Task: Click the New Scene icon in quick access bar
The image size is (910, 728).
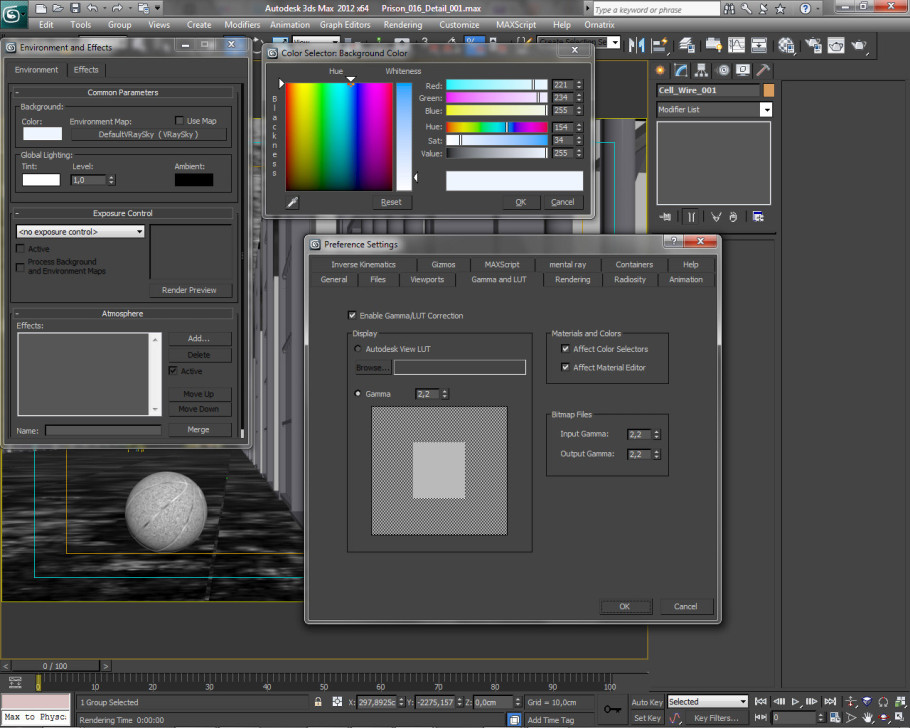Action: (41, 8)
